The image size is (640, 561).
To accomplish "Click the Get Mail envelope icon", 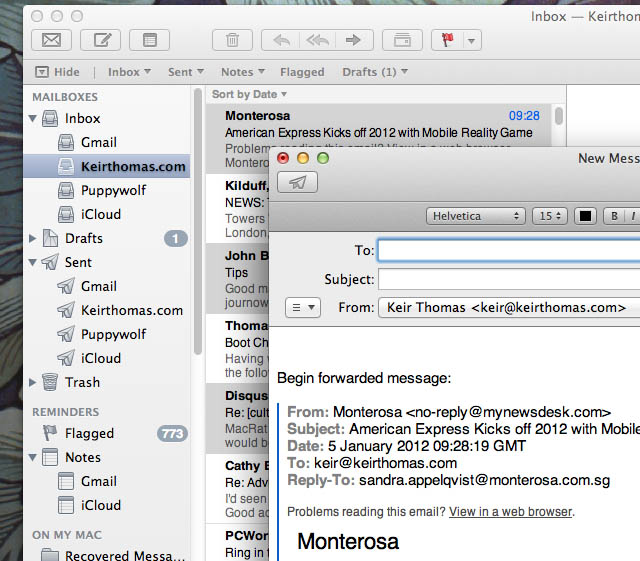I will (51, 40).
